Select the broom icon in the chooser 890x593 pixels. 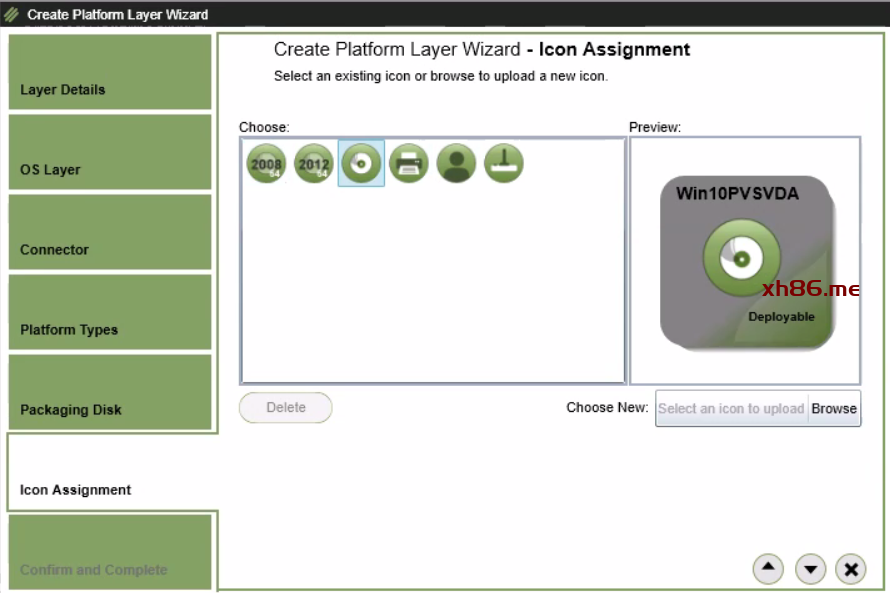504,163
